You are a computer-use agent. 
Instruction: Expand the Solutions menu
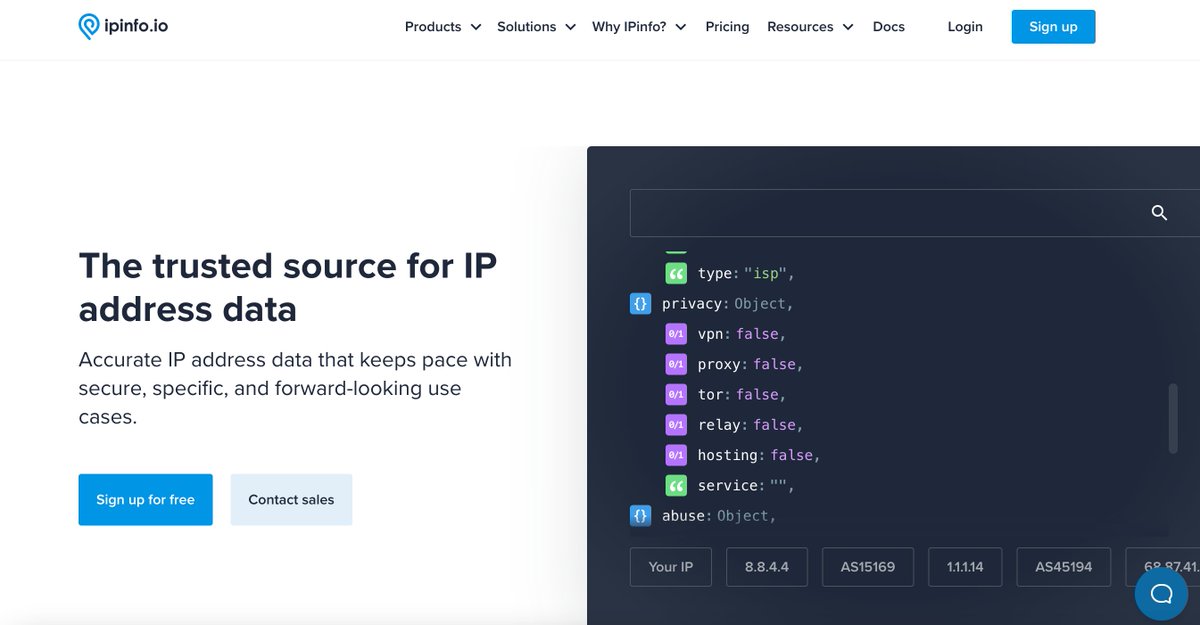(x=537, y=27)
